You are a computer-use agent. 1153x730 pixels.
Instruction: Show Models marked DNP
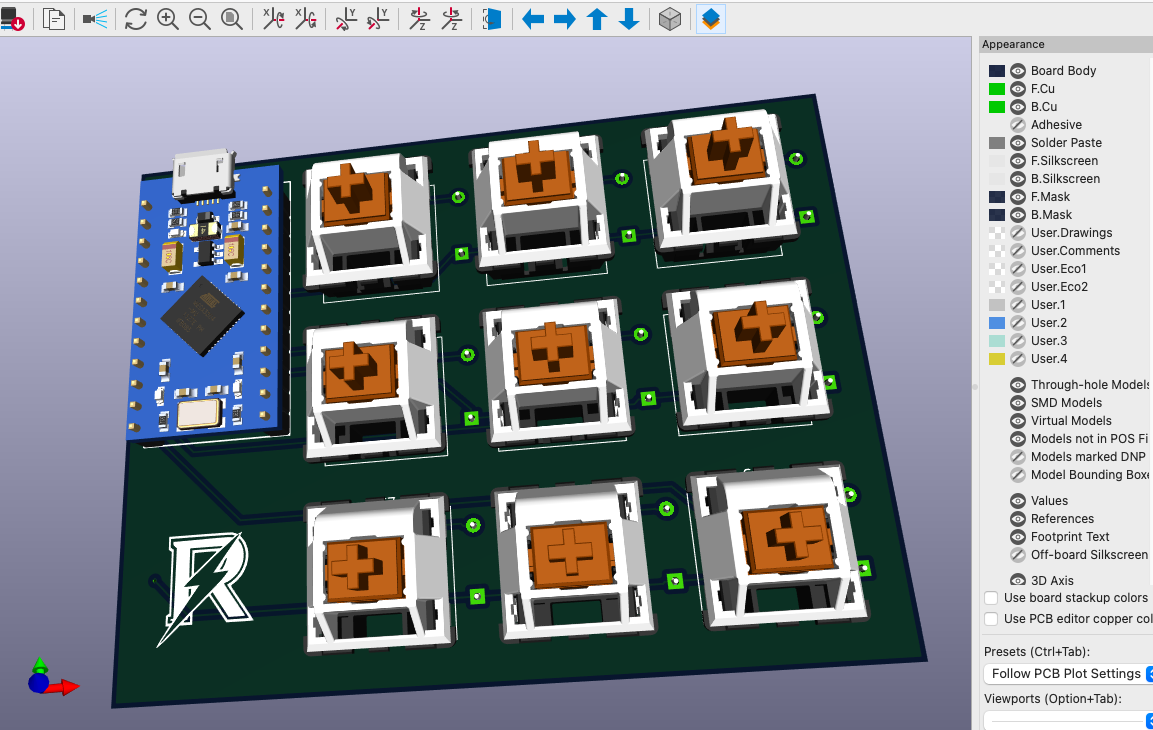1017,456
